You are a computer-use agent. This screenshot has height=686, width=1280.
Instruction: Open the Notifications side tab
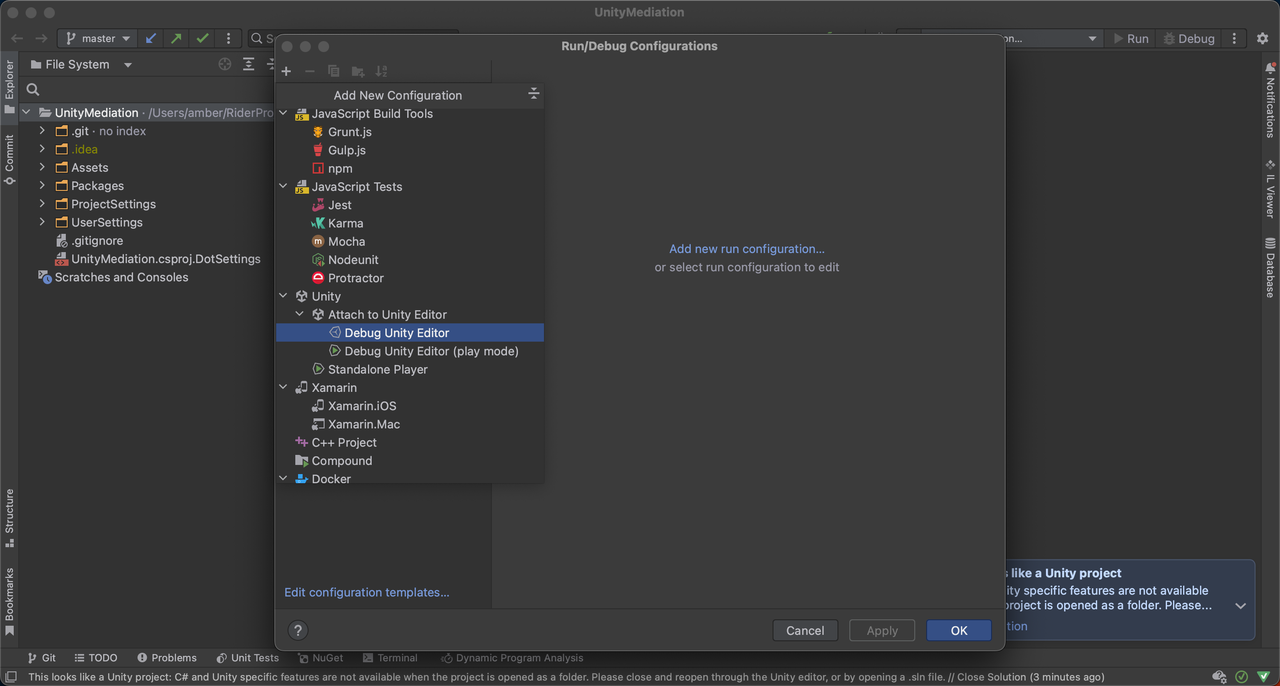coord(1270,100)
